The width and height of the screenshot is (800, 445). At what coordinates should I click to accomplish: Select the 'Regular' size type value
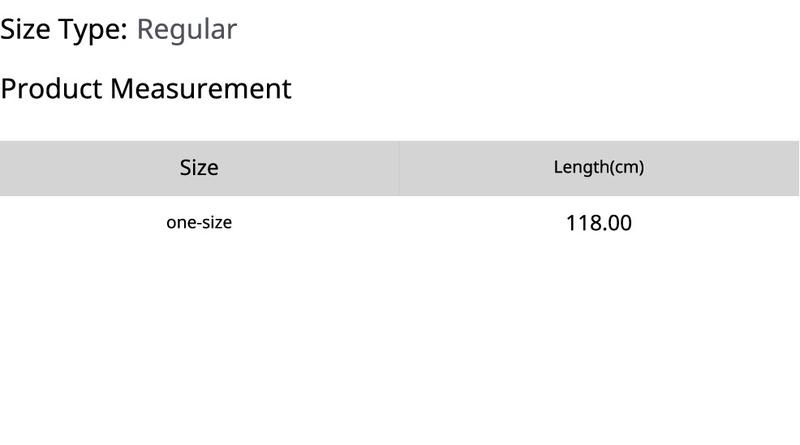coord(187,30)
